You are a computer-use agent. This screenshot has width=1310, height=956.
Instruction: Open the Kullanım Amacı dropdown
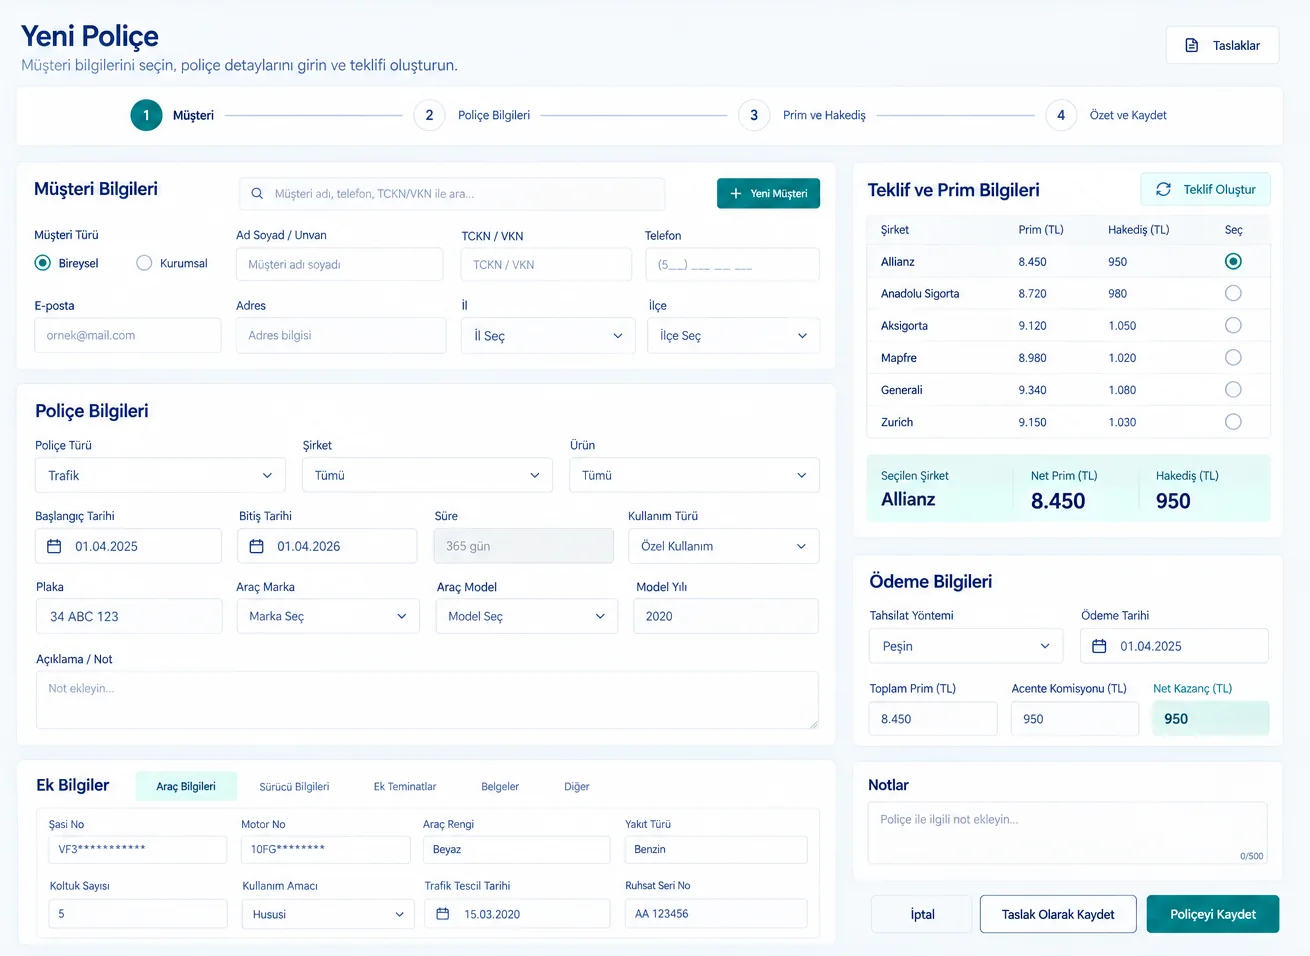[x=328, y=914]
